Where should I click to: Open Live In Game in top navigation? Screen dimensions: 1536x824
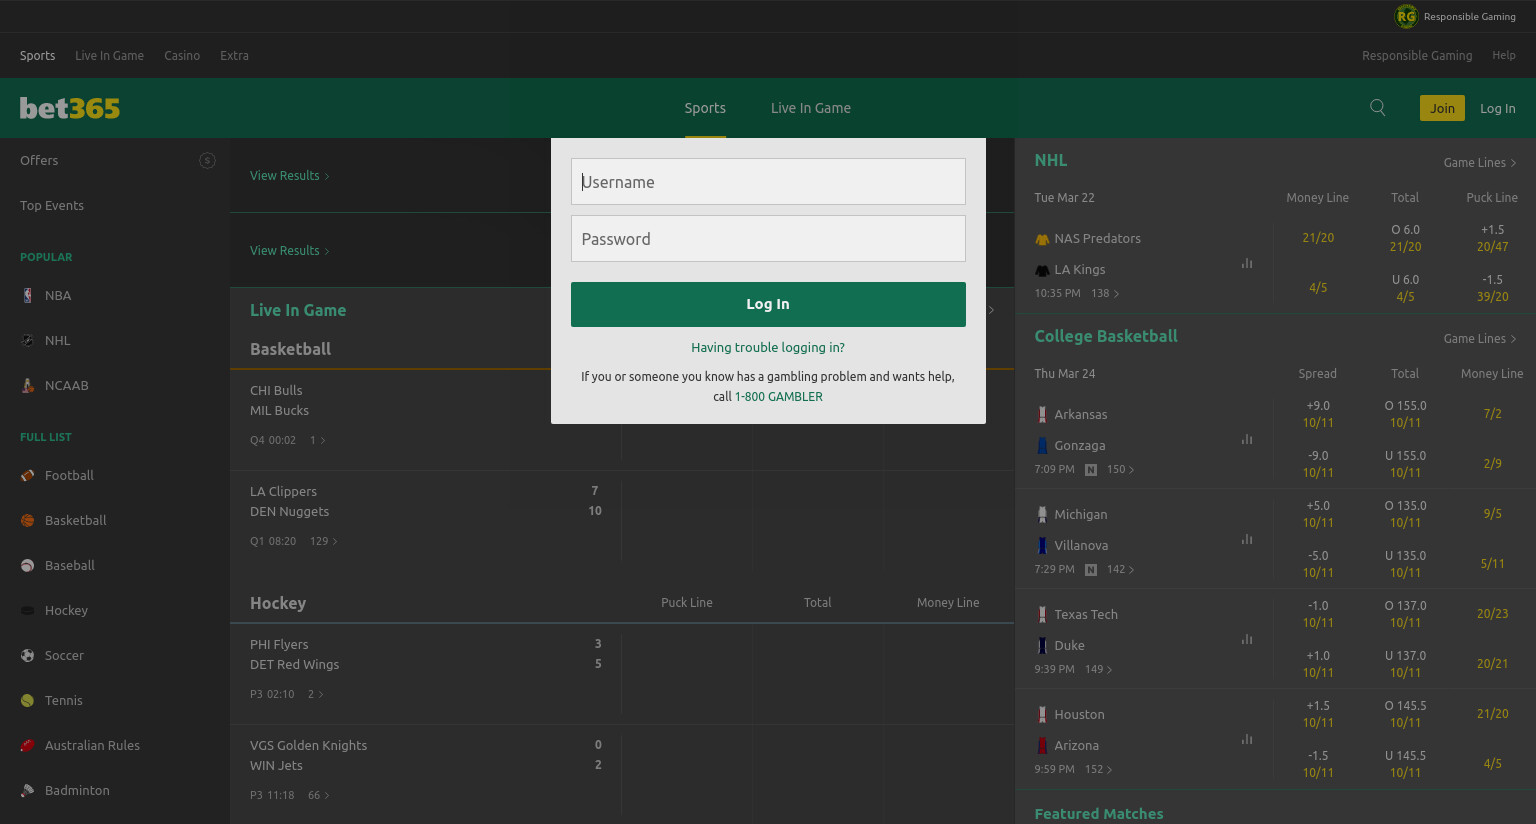(x=109, y=56)
